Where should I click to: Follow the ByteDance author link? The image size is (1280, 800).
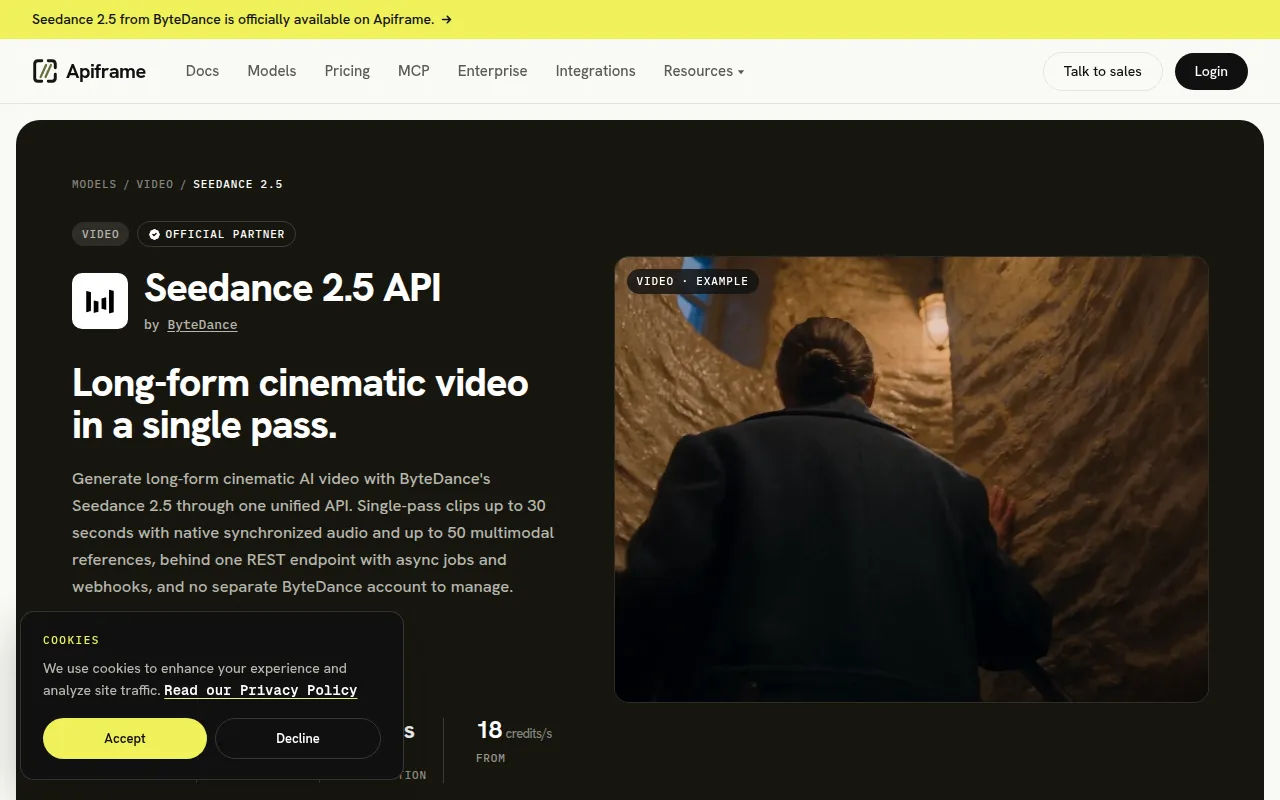point(202,324)
